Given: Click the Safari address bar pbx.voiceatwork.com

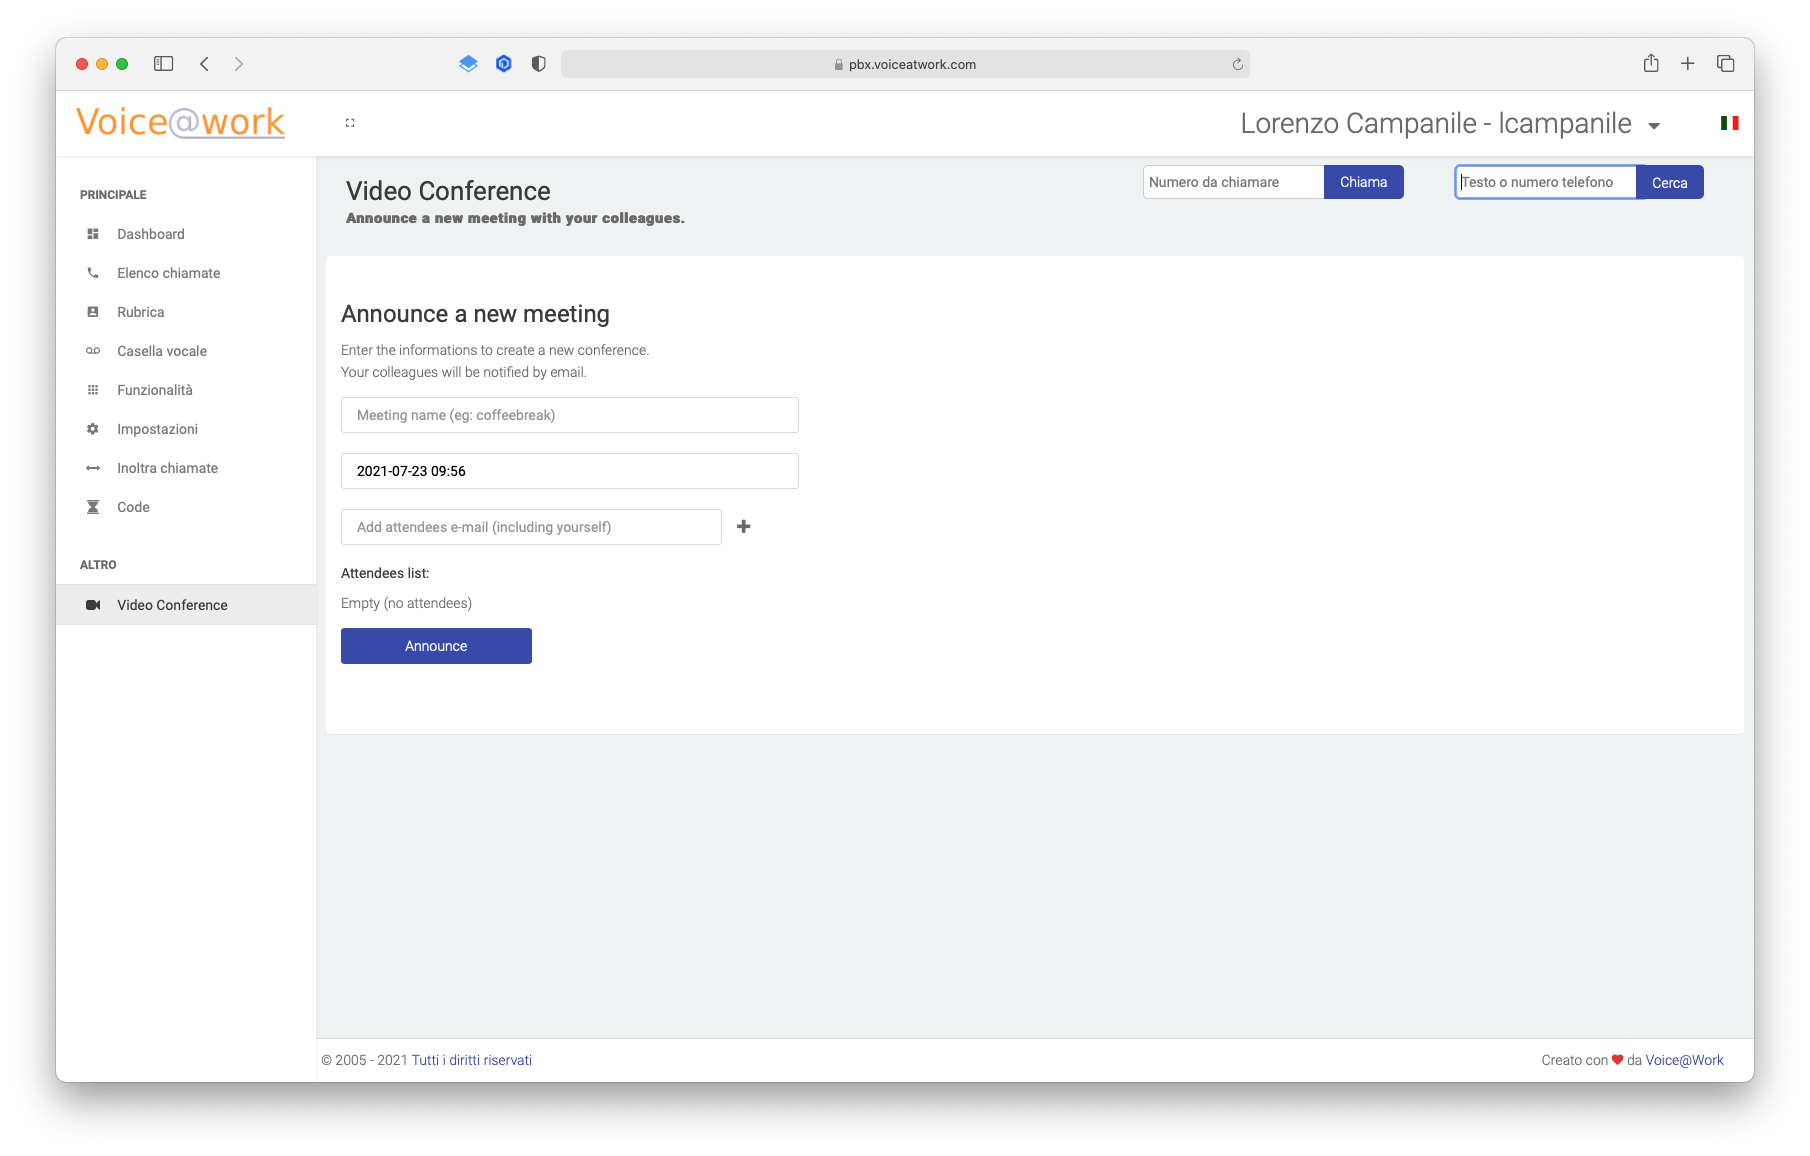Looking at the screenshot, I should (x=905, y=64).
